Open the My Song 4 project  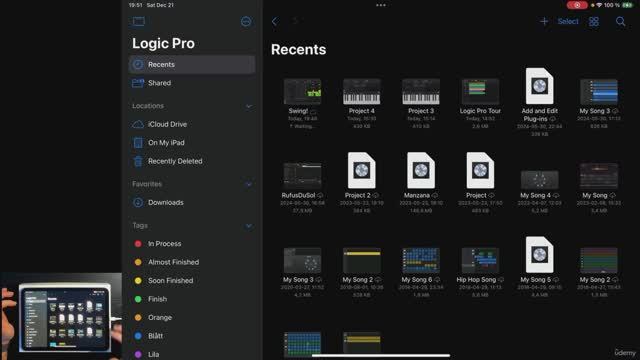[540, 179]
